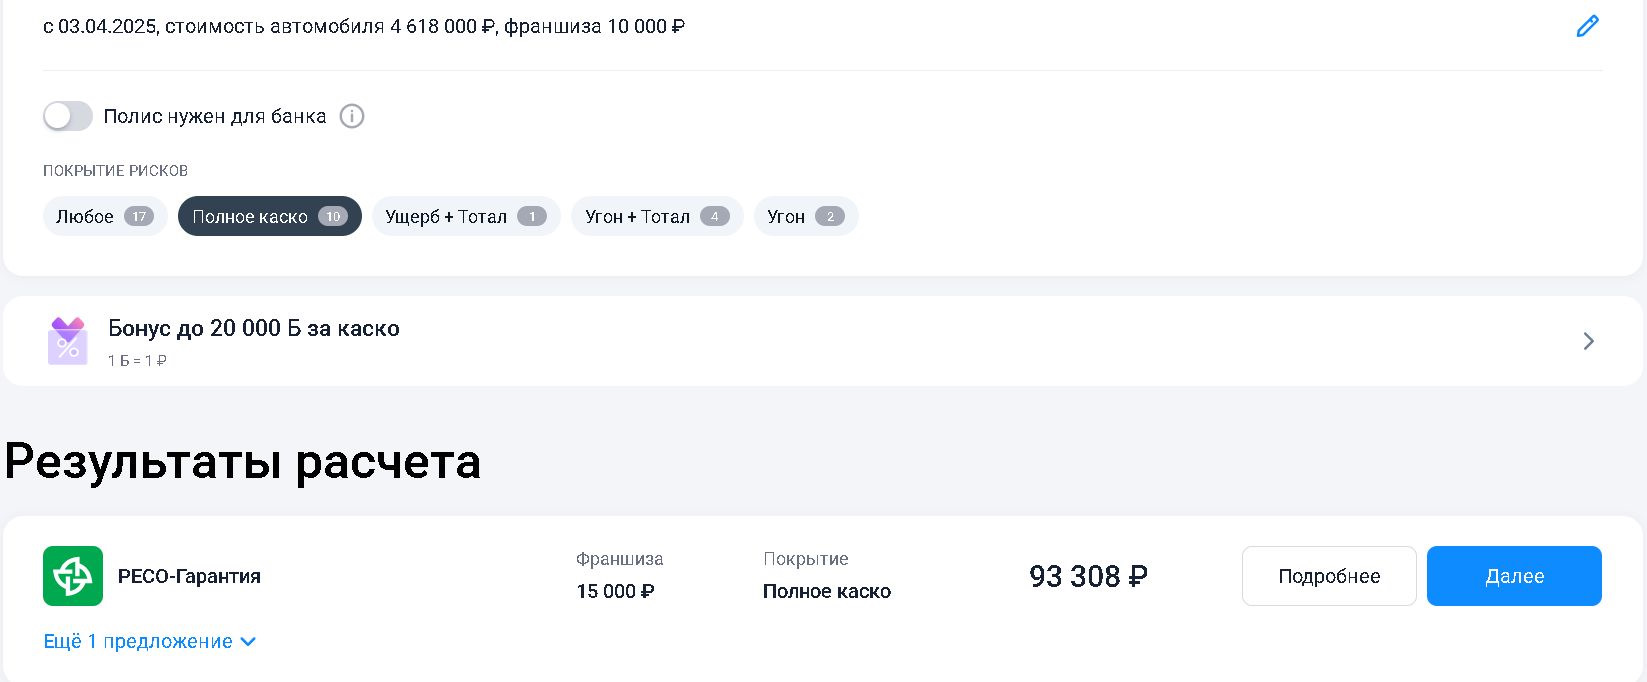
Task: Click the 93 308 ₽ price
Action: click(x=1088, y=576)
